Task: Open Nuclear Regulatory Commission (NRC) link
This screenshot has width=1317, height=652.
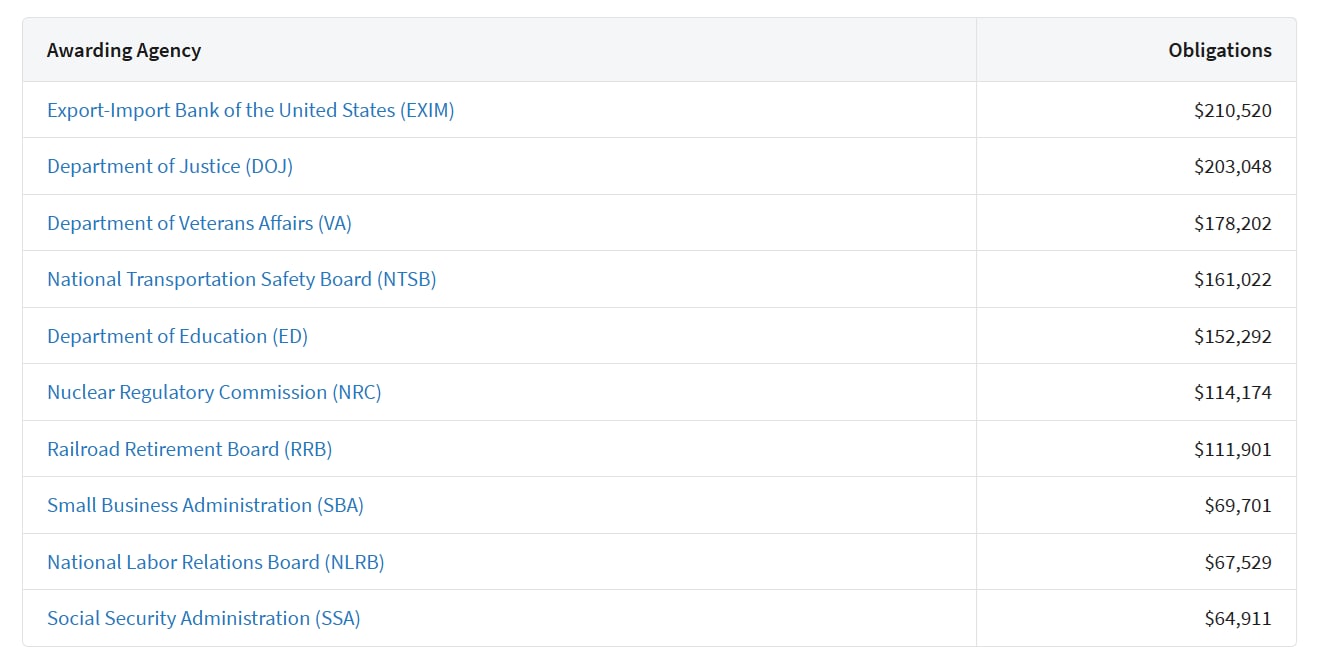Action: click(x=214, y=392)
